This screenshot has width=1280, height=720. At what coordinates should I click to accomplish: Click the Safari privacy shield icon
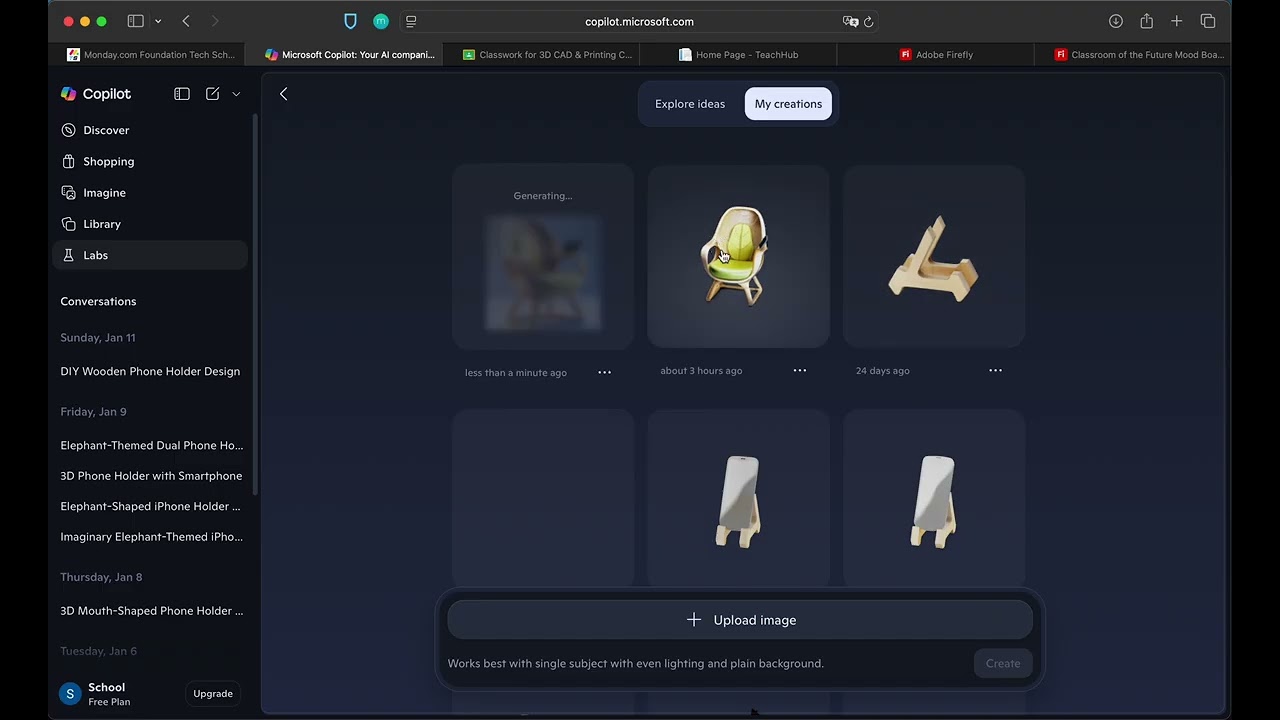click(x=350, y=21)
